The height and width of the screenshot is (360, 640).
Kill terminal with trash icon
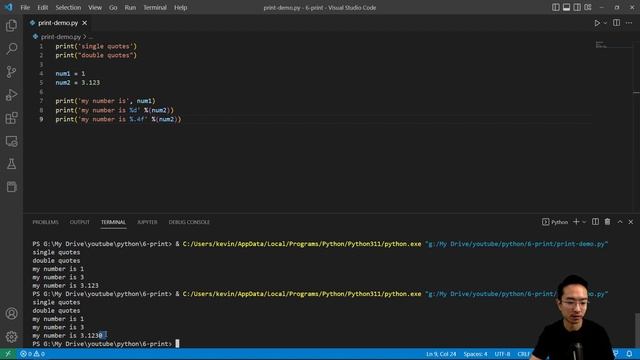[x=607, y=222]
